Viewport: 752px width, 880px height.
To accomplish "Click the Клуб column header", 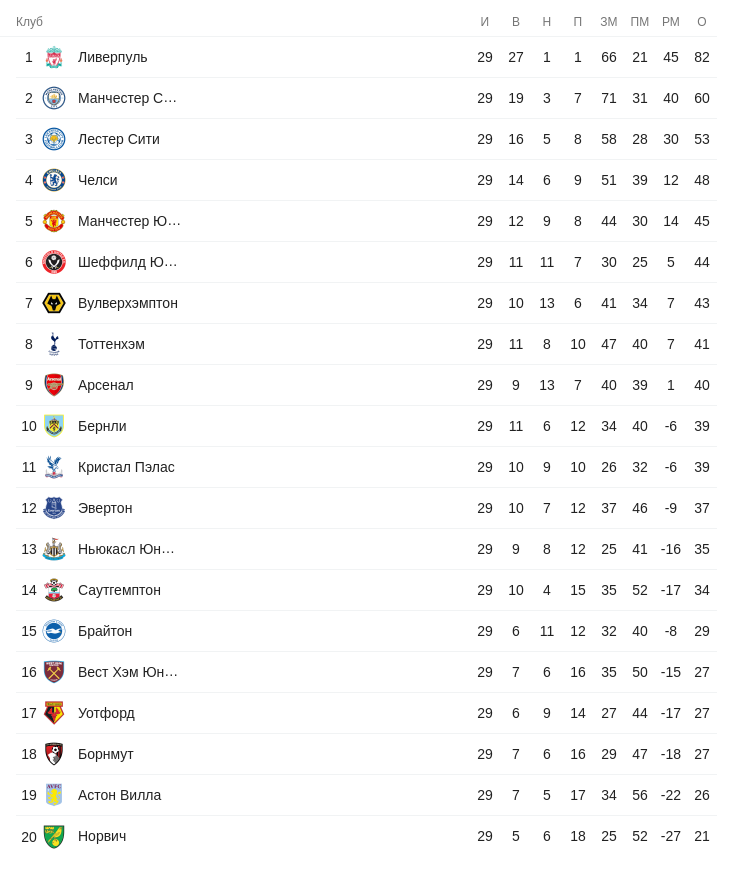I will pos(30,22).
